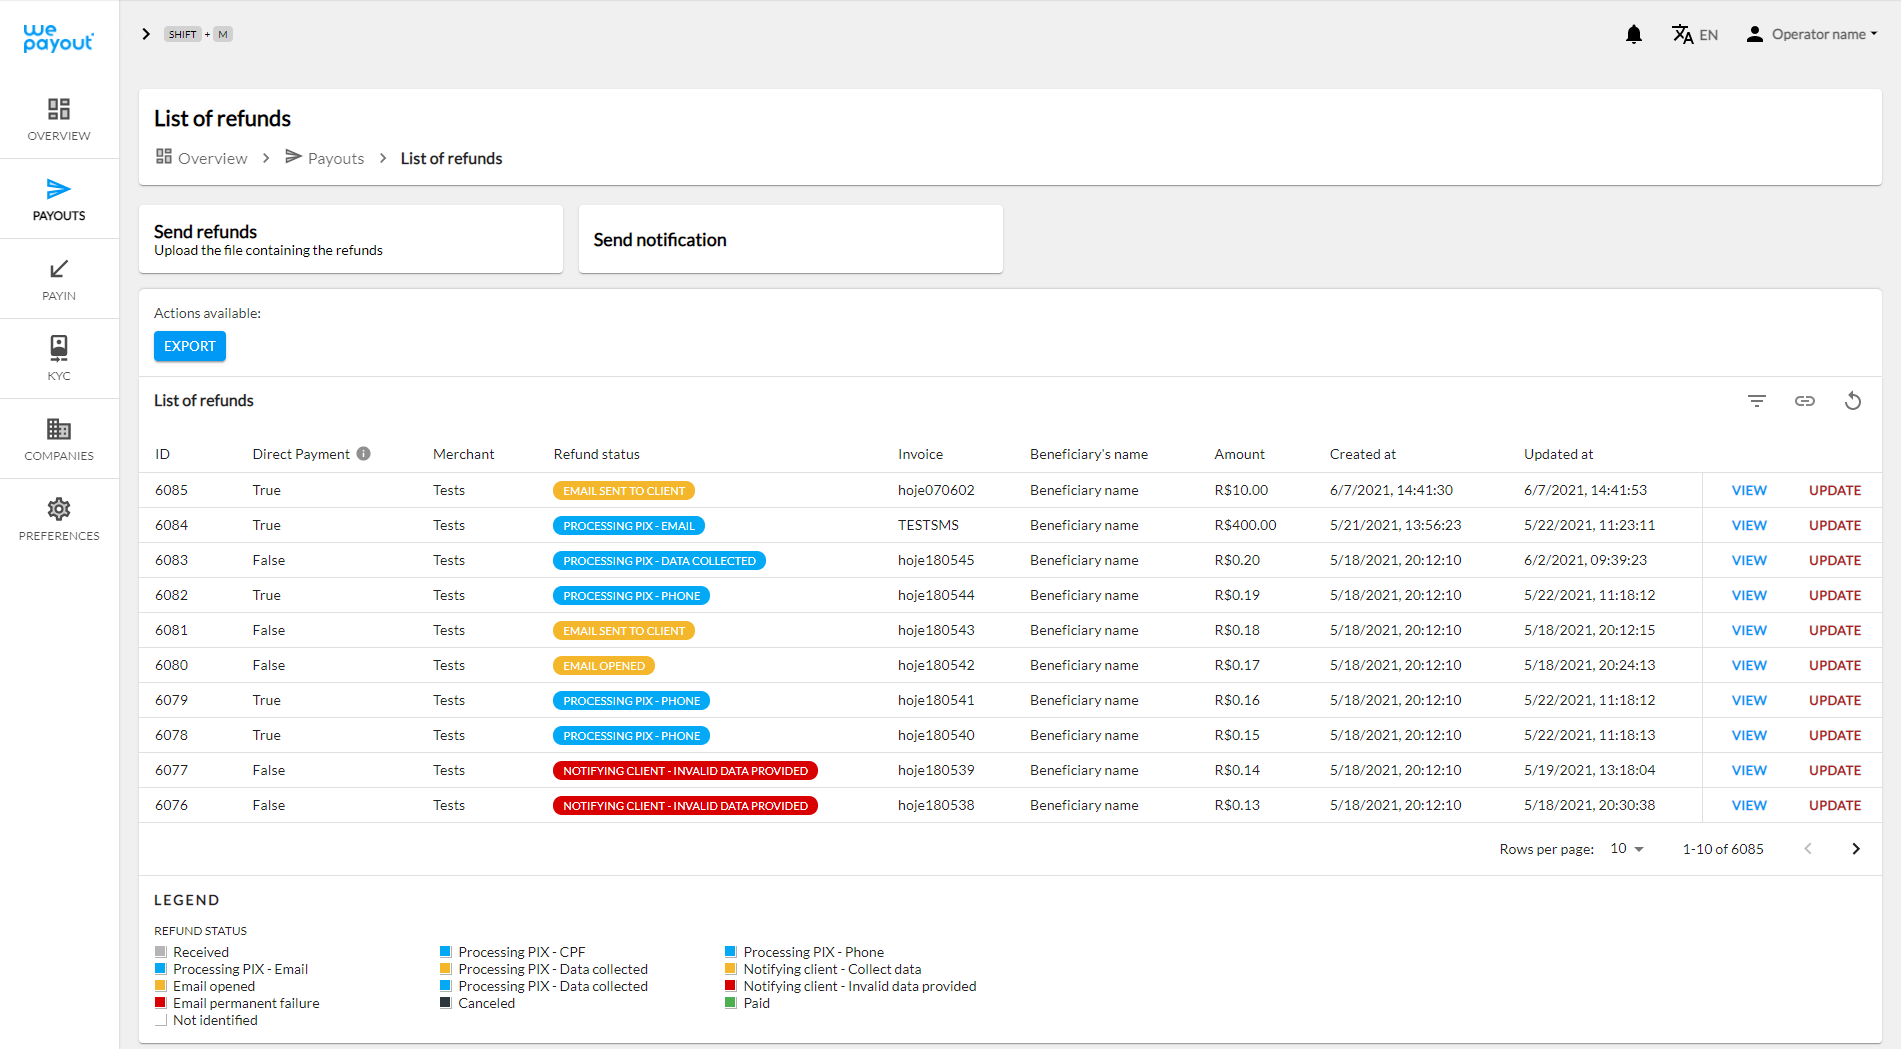Go to previous page of refunds
Image resolution: width=1901 pixels, height=1049 pixels.
1808,848
